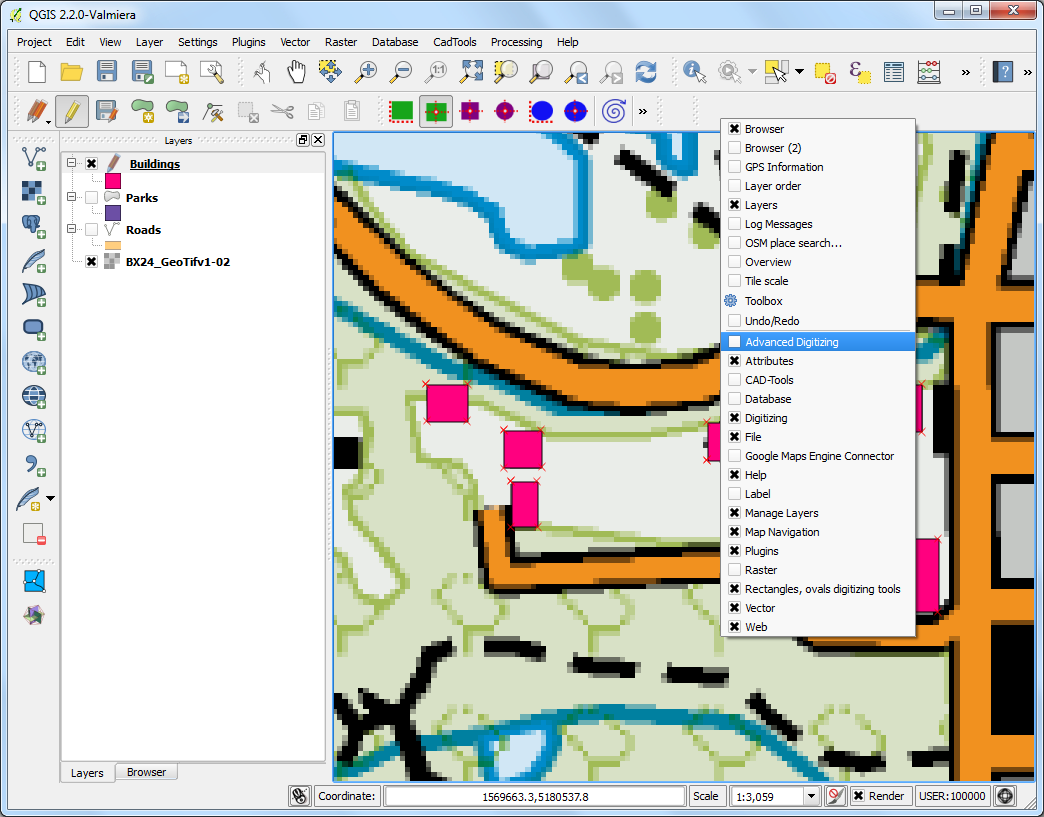The height and width of the screenshot is (817, 1044).
Task: Add vector layer from side toolbar
Action: coord(34,158)
